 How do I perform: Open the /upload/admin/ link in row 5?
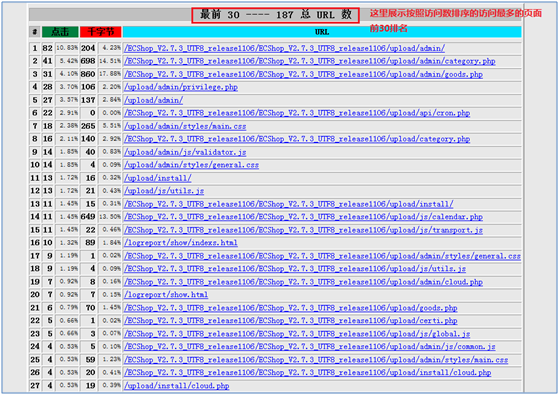coord(153,100)
